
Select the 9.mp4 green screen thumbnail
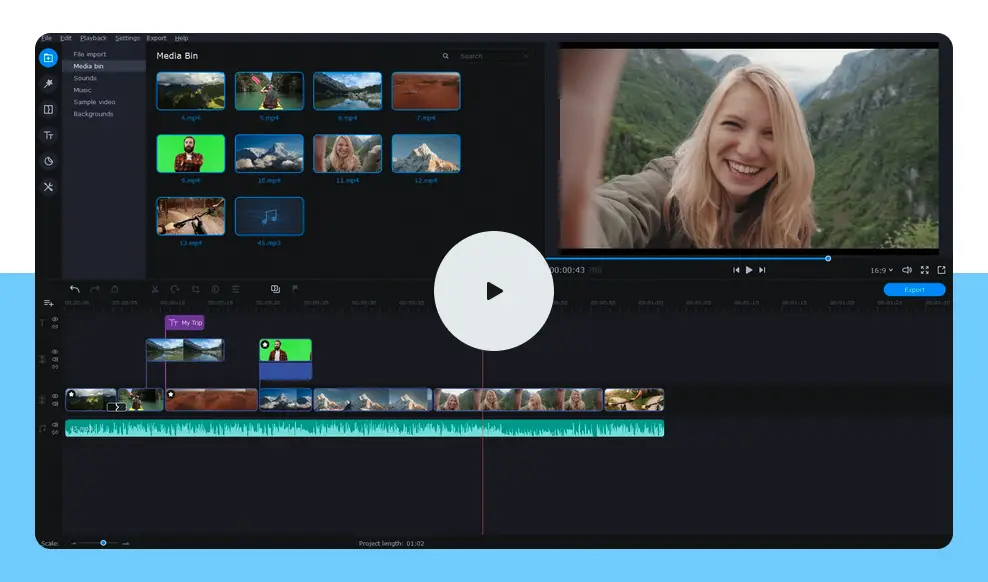(x=191, y=153)
